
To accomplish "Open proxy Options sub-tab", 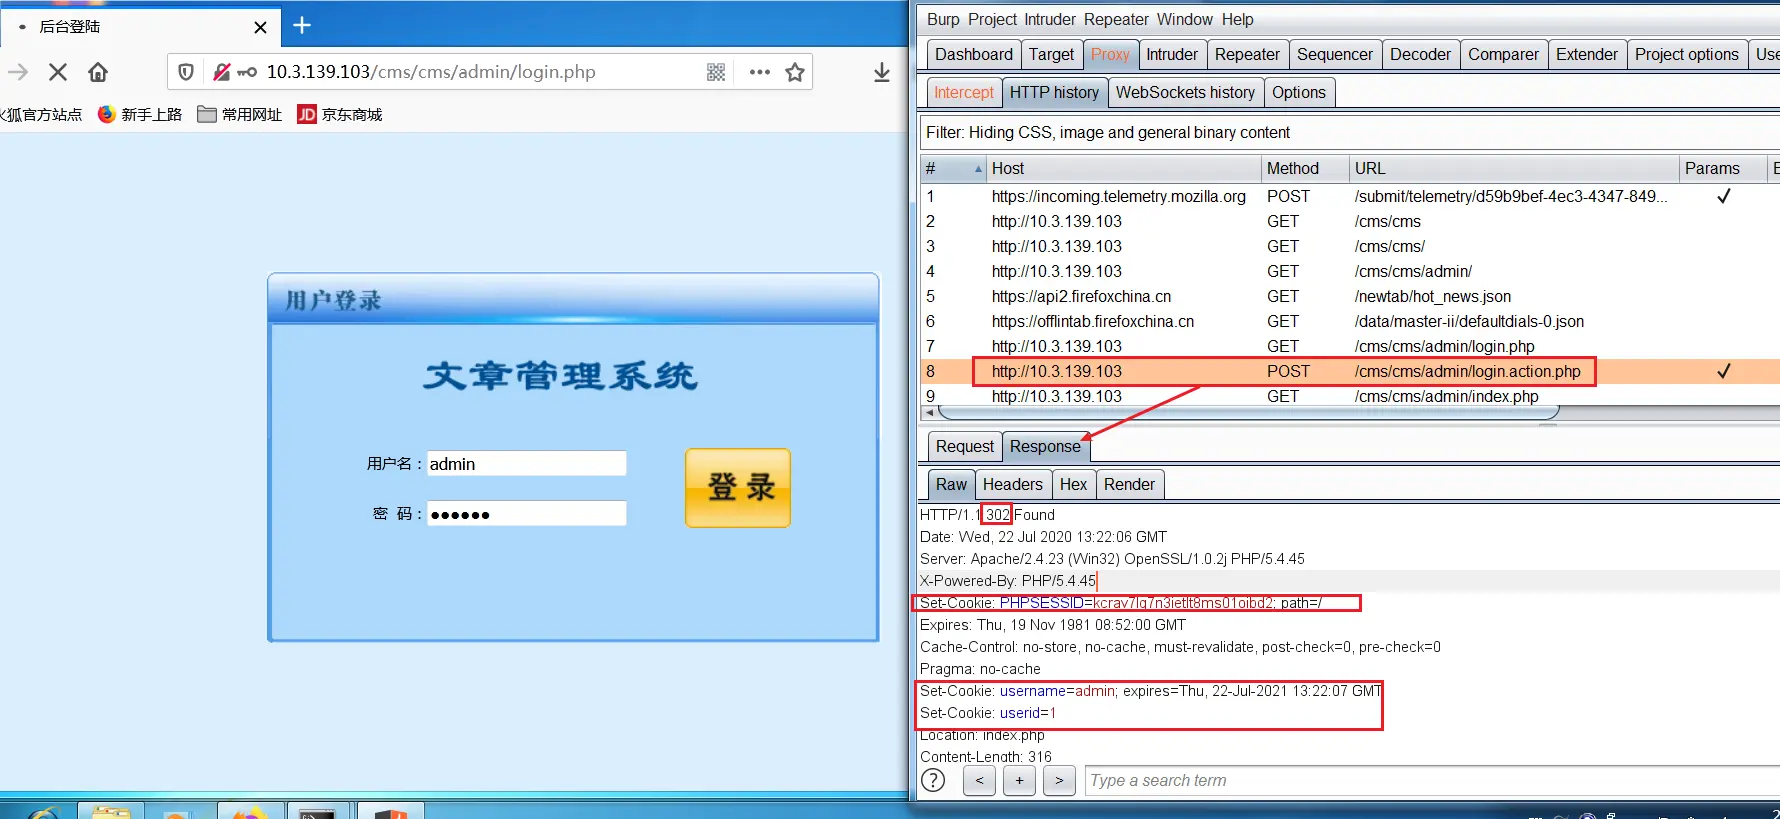I will 1299,92.
